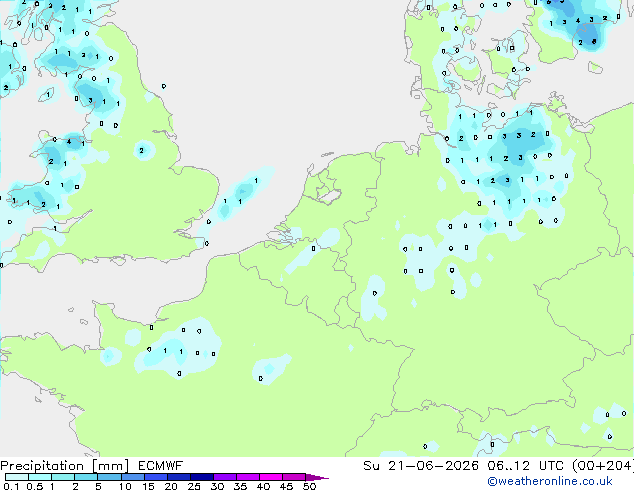Click the "40" legend scale label

(x=263, y=486)
